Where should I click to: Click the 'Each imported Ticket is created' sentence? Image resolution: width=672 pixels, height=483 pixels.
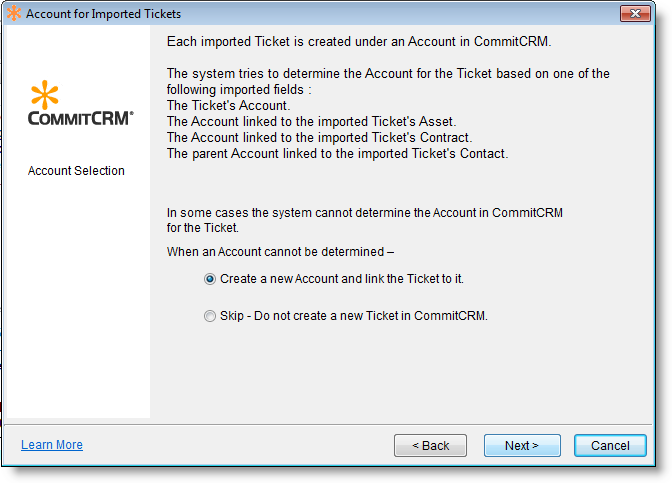pyautogui.click(x=359, y=44)
